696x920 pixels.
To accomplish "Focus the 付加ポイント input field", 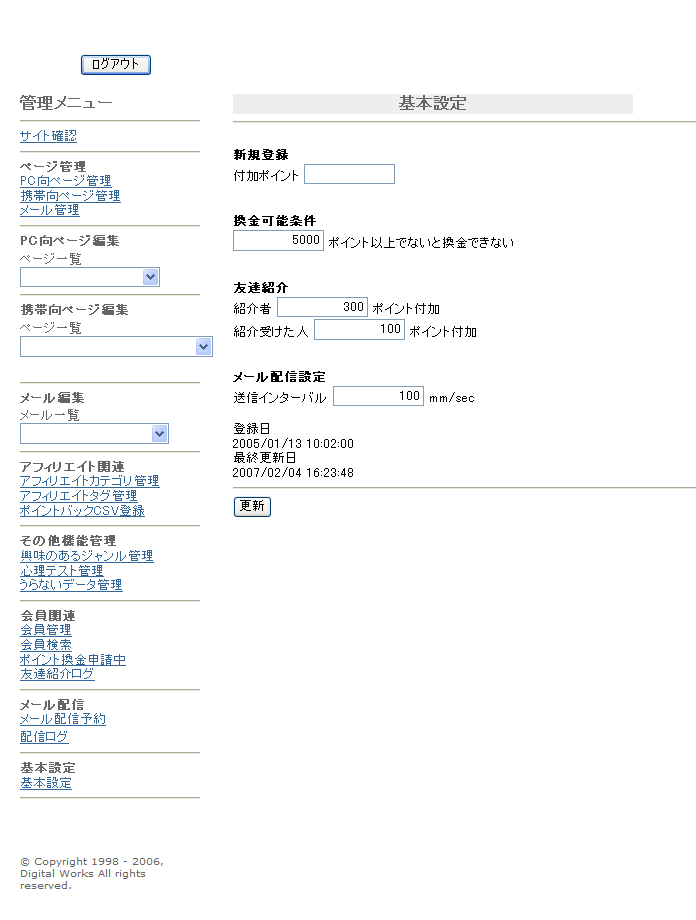I will point(349,174).
